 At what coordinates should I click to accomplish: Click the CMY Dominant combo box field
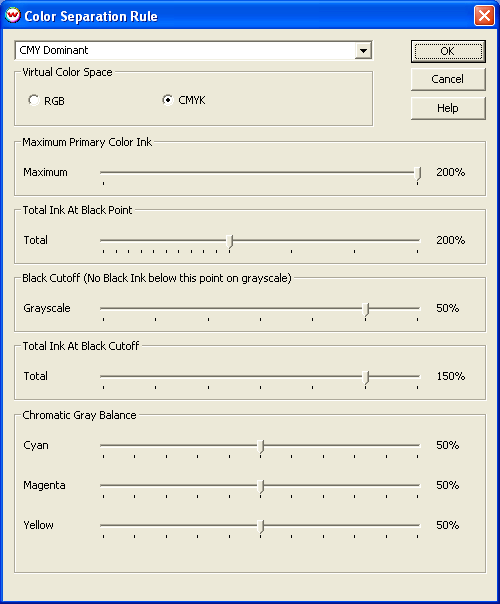193,50
